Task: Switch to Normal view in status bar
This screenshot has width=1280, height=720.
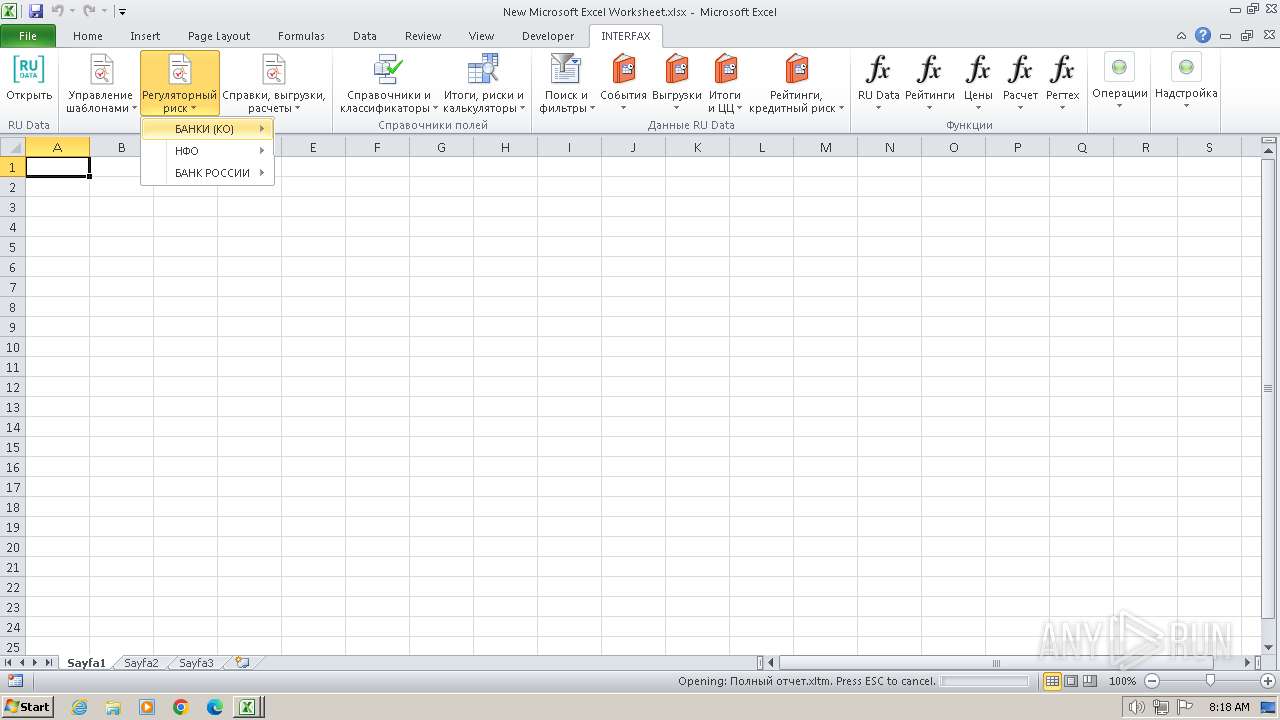Action: (x=1052, y=681)
